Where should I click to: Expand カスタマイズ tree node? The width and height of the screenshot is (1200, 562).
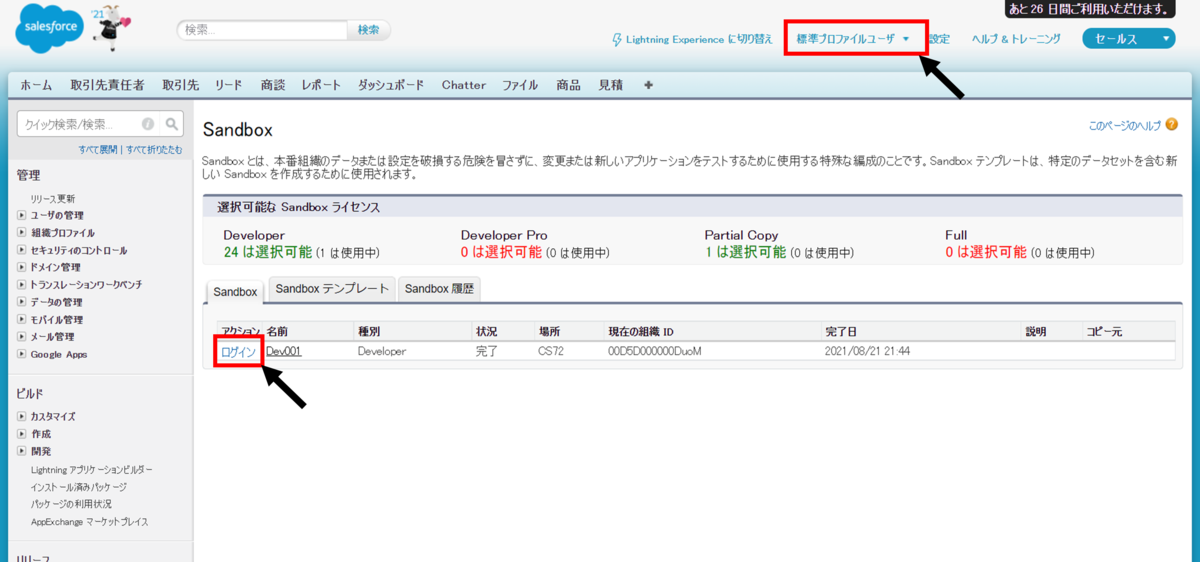click(22, 416)
